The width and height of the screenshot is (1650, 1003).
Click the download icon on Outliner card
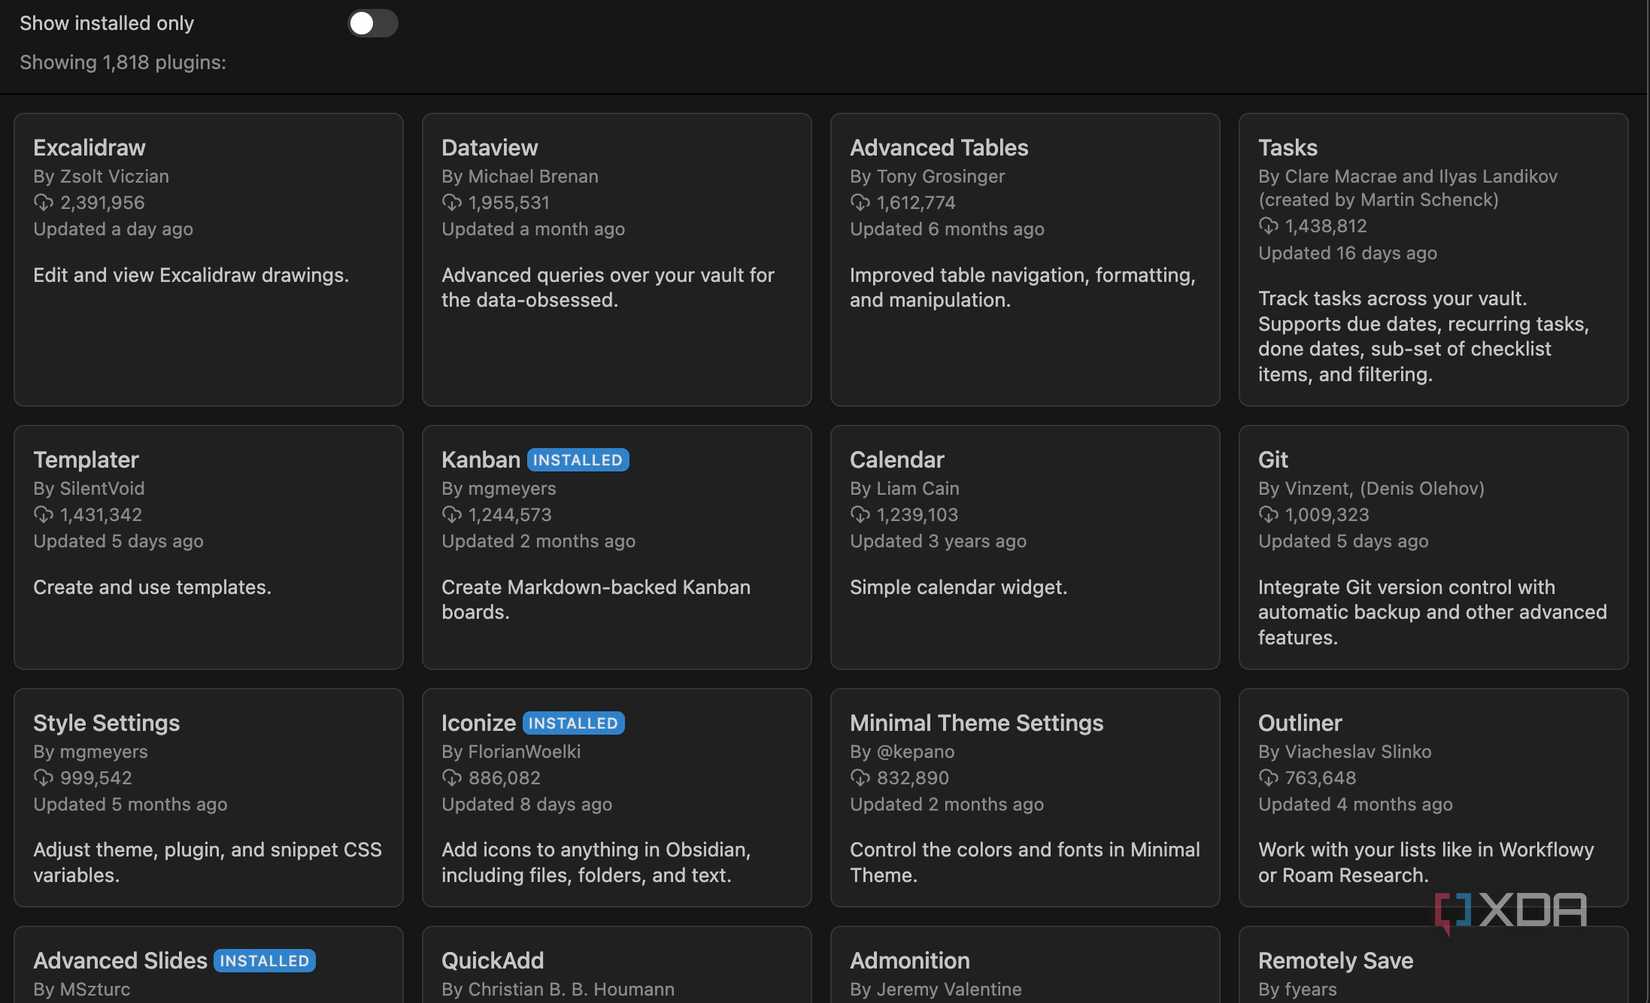click(x=1268, y=778)
